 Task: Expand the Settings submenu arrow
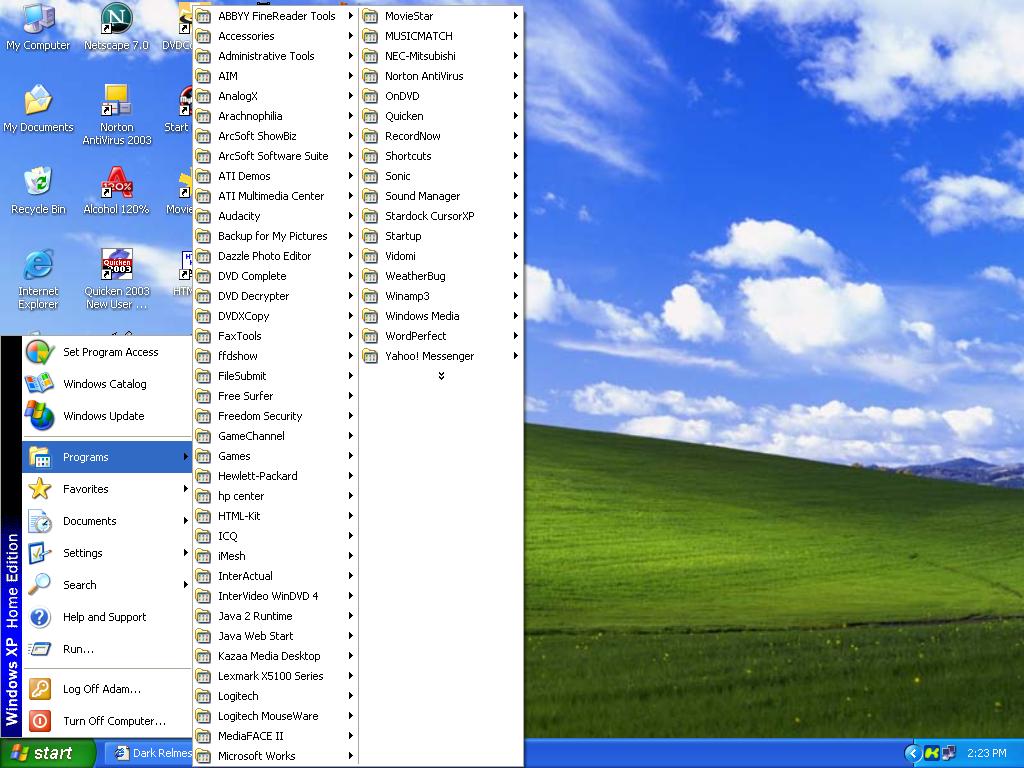pos(186,553)
